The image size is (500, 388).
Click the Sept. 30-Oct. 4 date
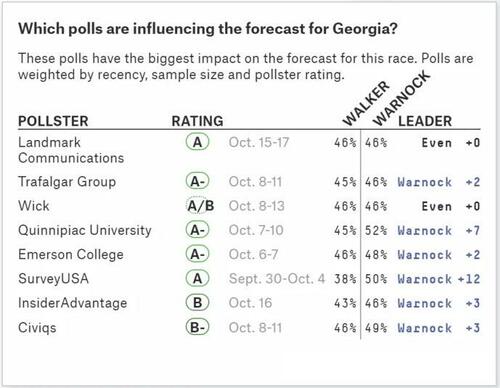click(x=277, y=279)
